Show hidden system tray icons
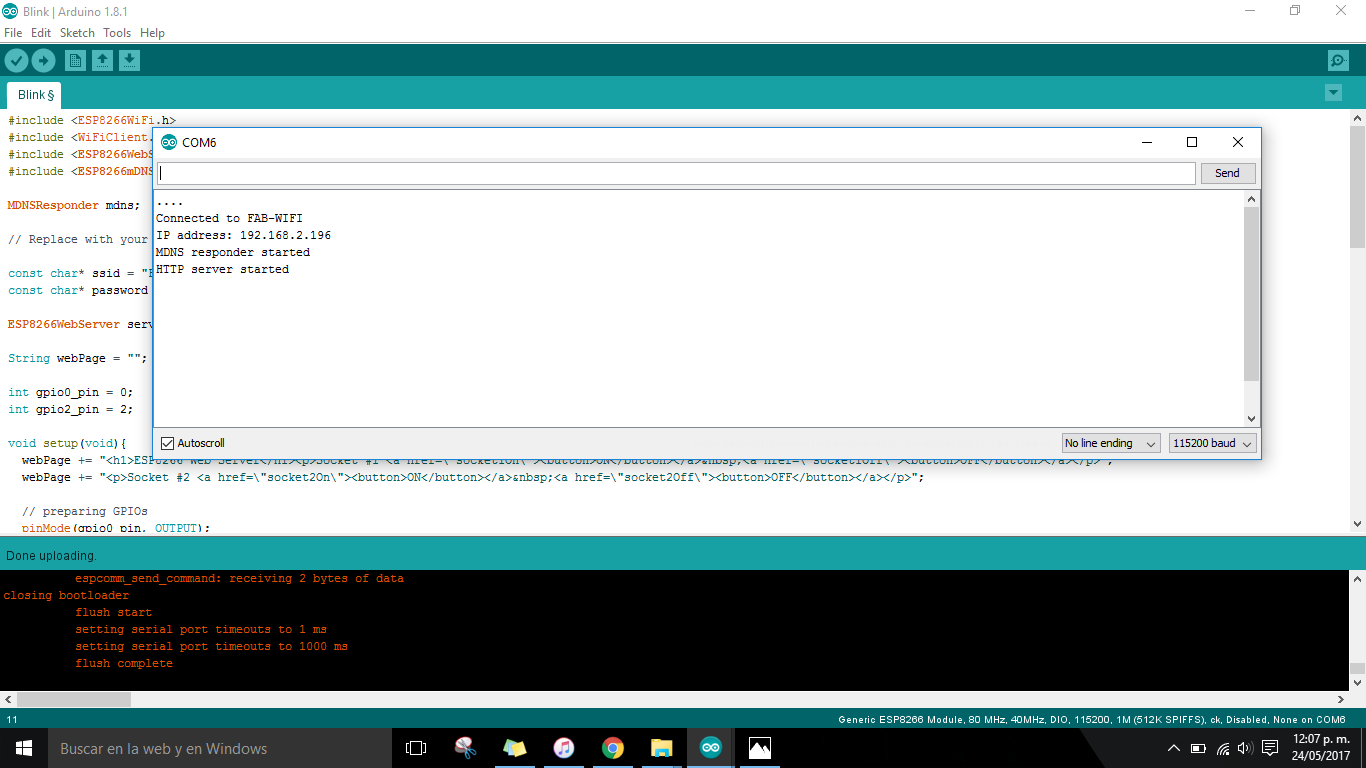The image size is (1366, 768). [x=1173, y=748]
